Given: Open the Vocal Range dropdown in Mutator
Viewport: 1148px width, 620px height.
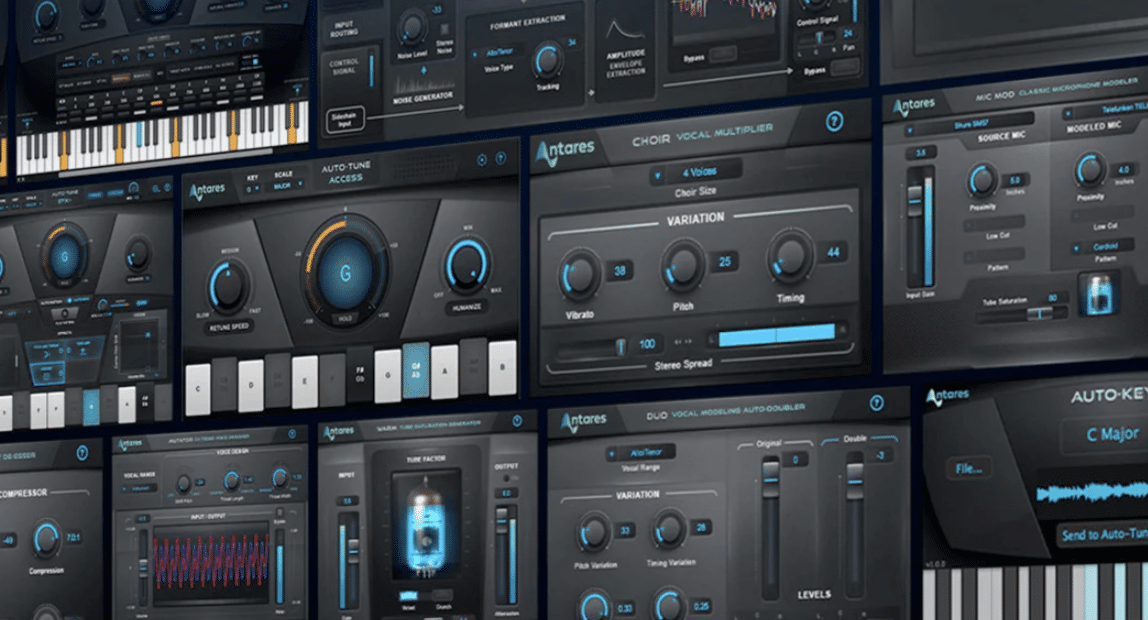Looking at the screenshot, I should [141, 488].
